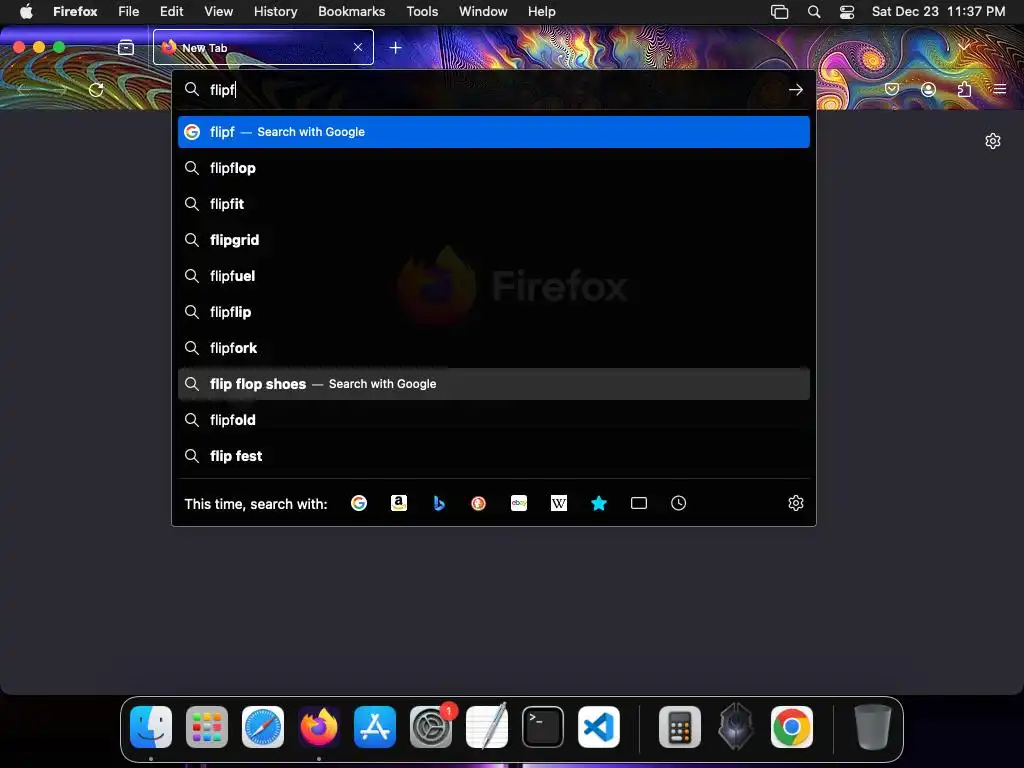Open the Apple menu
1024x768 pixels.
point(26,12)
